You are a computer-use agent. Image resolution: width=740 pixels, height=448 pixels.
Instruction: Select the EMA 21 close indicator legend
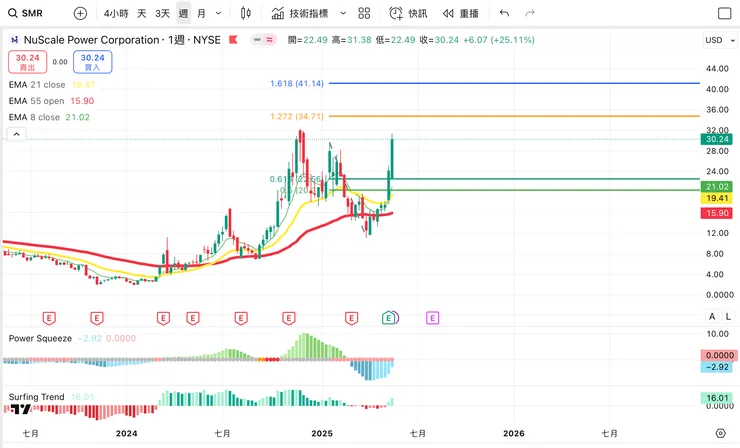pos(52,85)
